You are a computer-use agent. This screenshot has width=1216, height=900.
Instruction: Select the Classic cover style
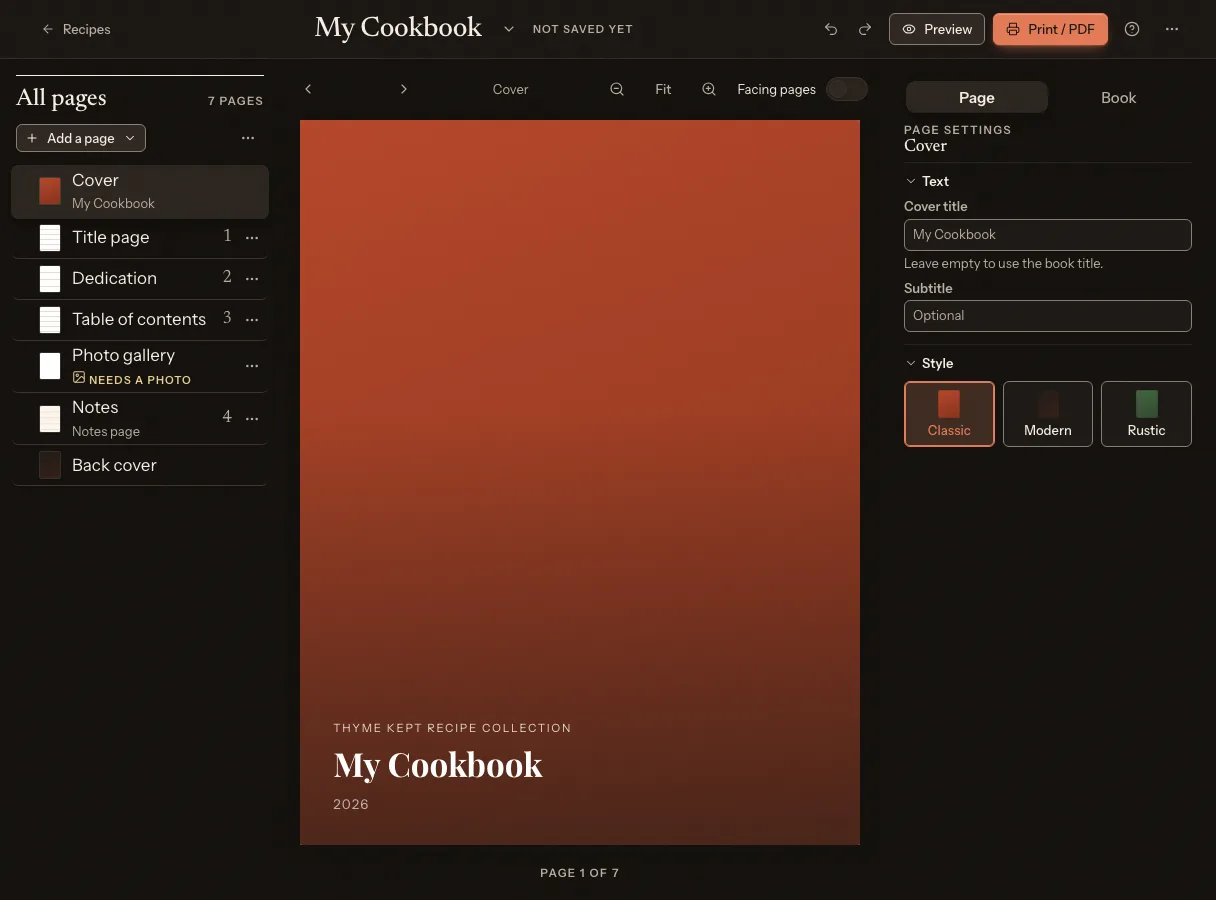click(949, 413)
